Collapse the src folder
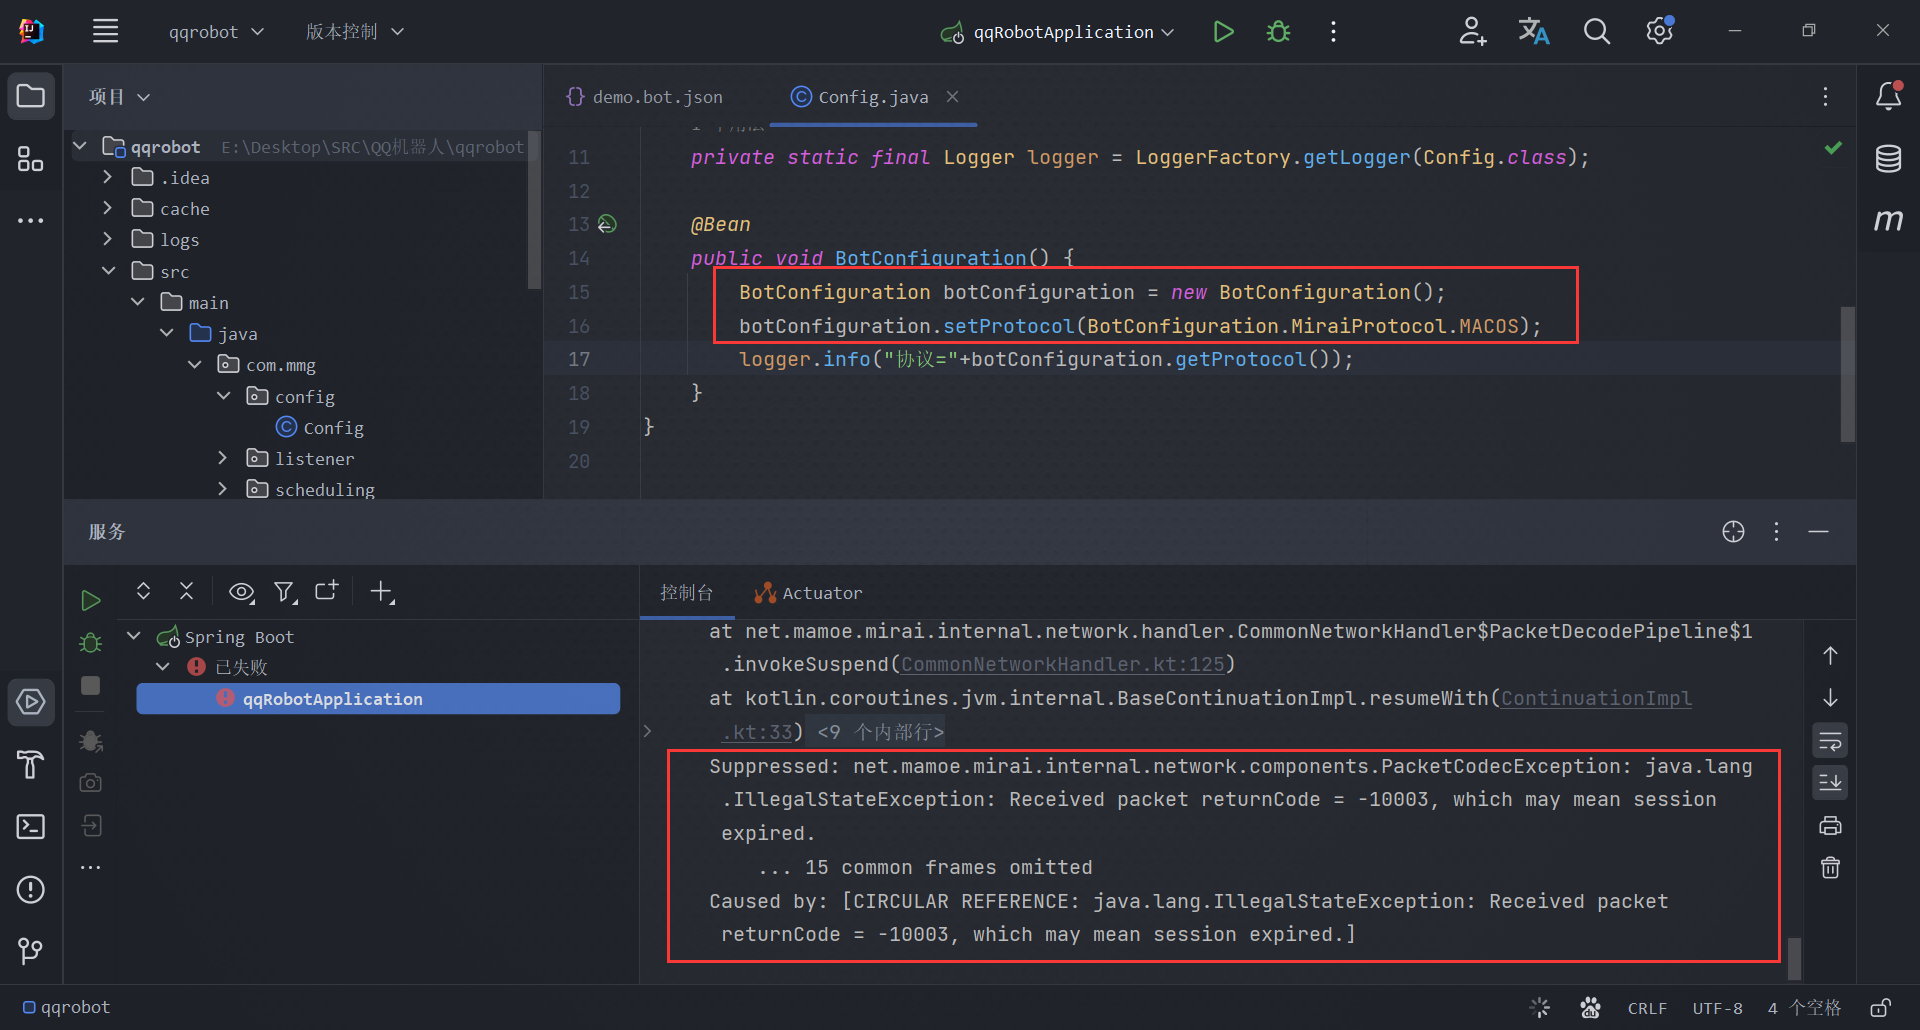 [x=108, y=271]
